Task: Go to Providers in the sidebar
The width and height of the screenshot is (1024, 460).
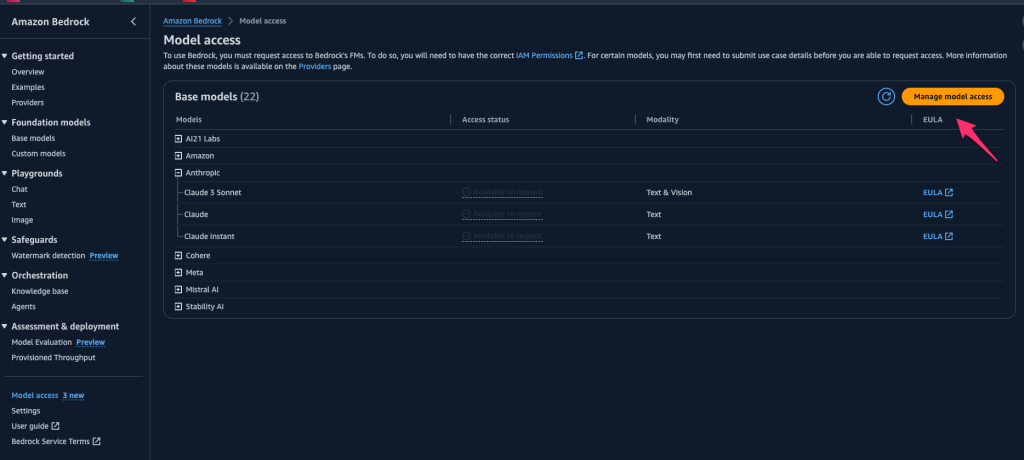Action: [x=28, y=103]
